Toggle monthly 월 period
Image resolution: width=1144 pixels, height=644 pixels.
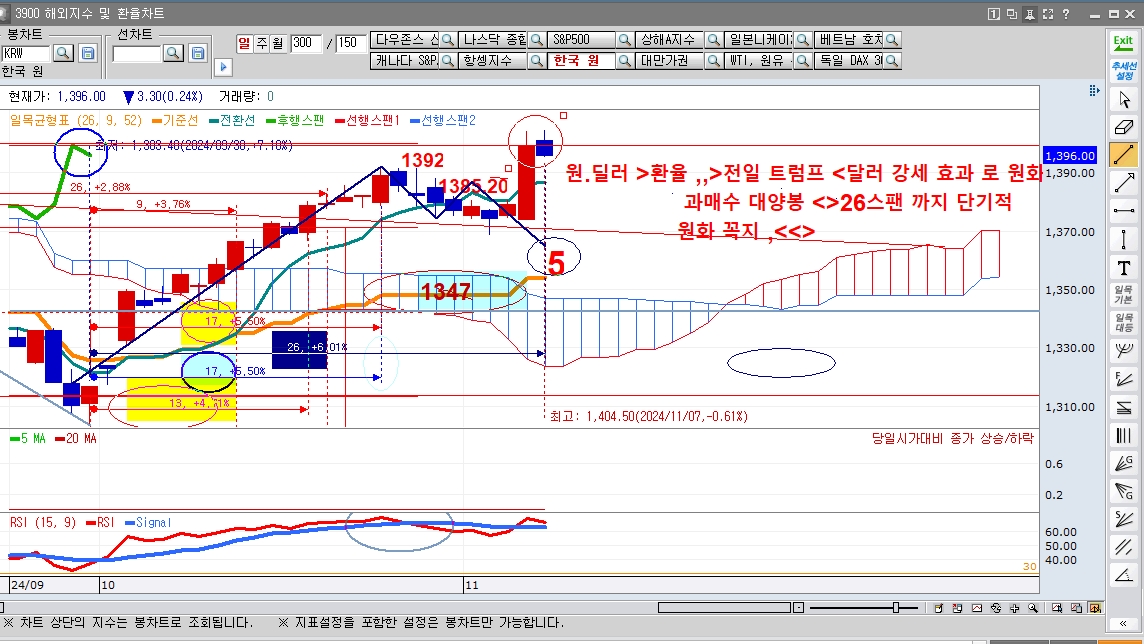tap(278, 43)
